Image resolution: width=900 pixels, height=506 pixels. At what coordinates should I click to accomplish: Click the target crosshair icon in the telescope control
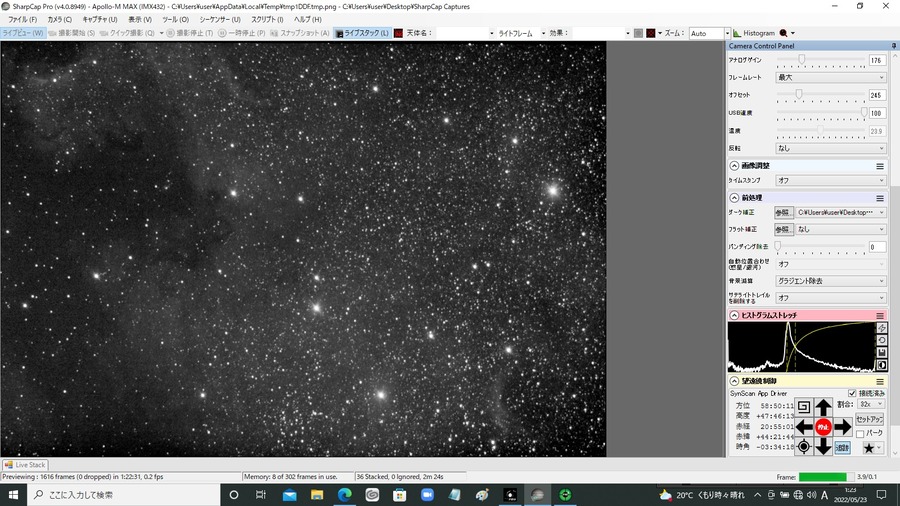[x=804, y=446]
